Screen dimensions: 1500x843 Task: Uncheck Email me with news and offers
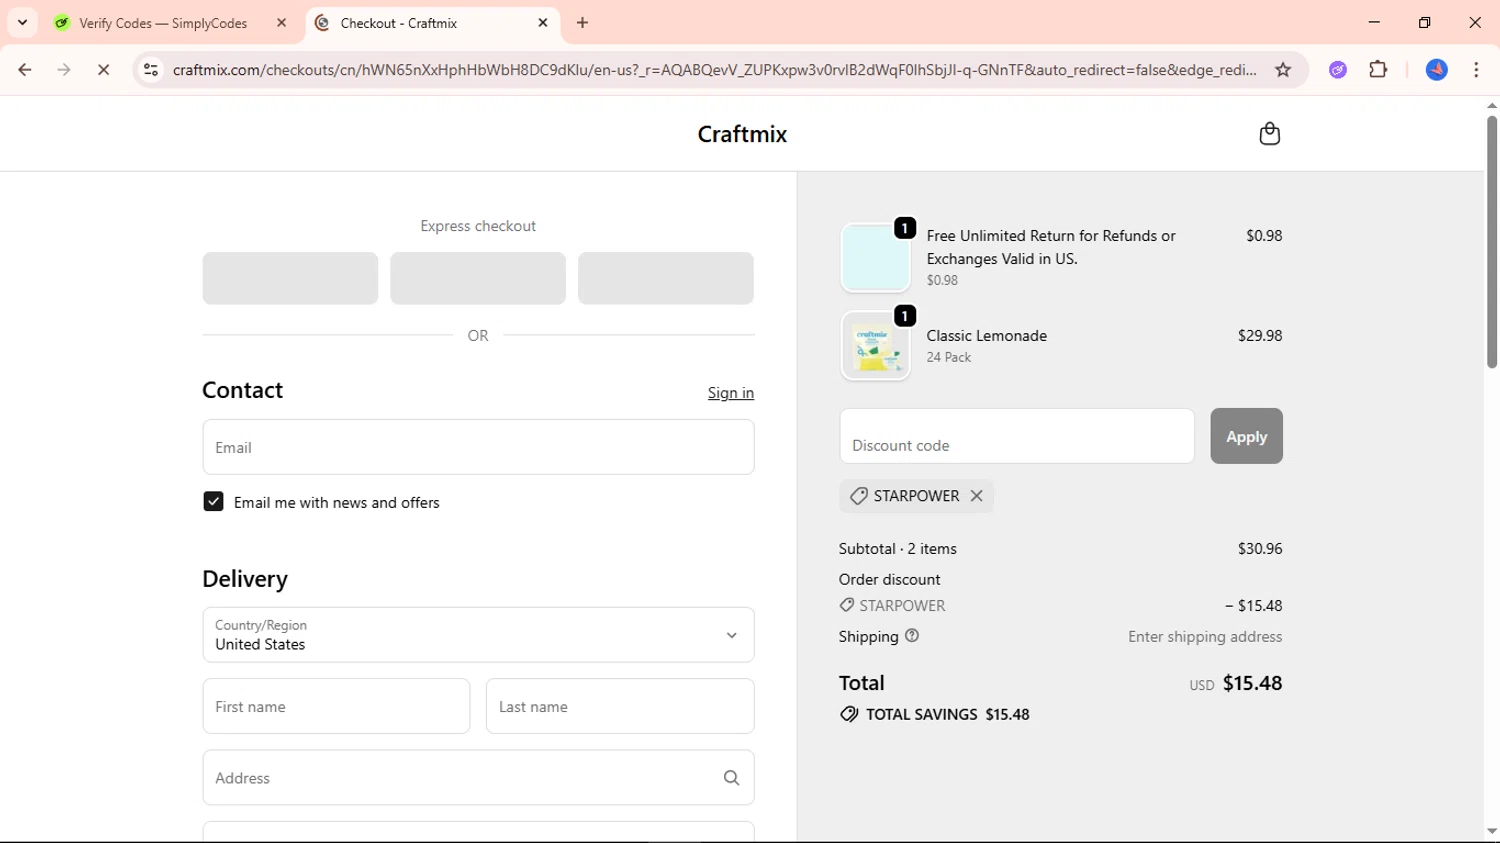click(213, 502)
